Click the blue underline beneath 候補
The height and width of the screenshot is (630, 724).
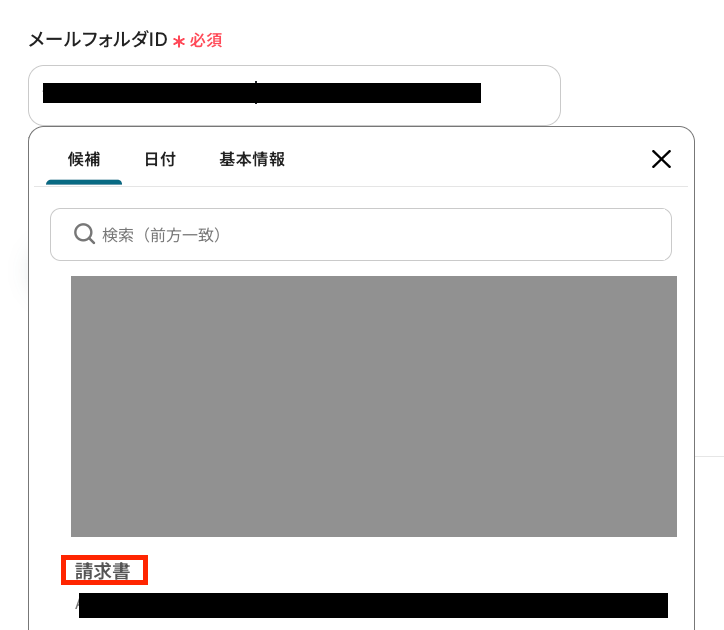[x=84, y=182]
